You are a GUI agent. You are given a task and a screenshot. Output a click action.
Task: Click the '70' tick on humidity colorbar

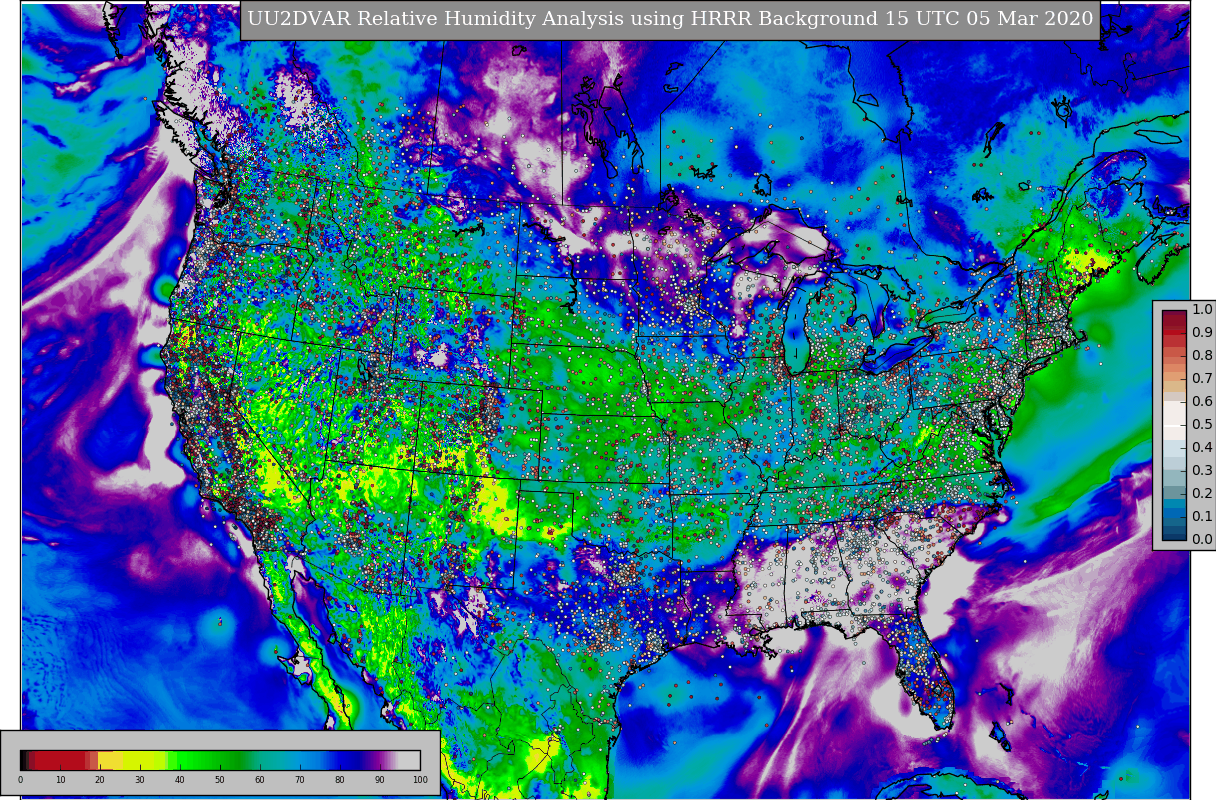point(300,780)
